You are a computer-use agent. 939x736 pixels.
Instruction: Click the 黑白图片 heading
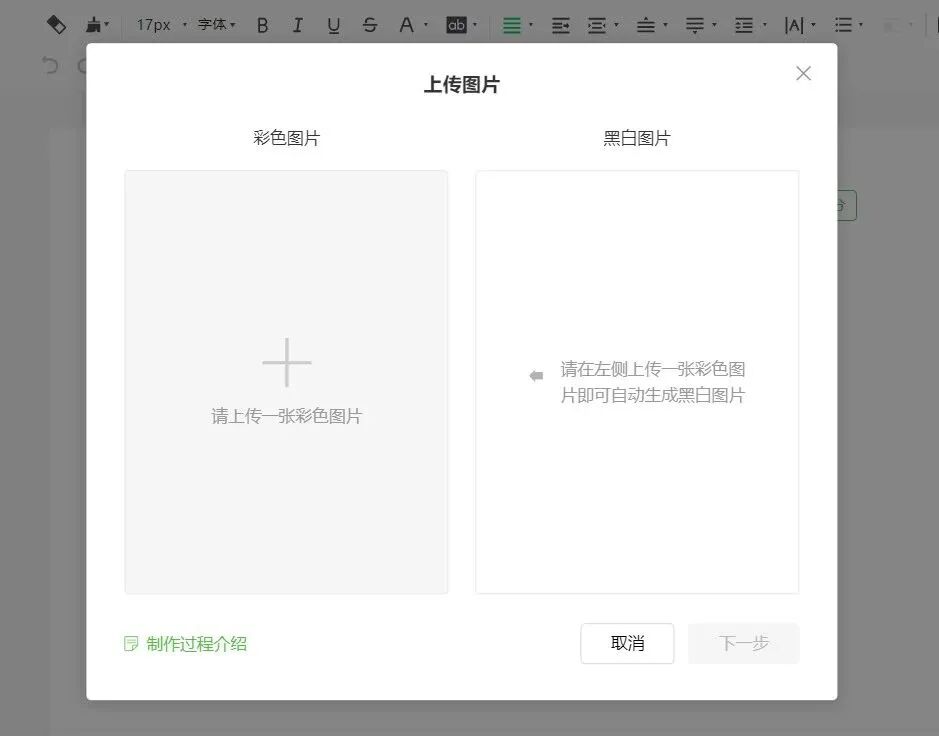pos(637,138)
